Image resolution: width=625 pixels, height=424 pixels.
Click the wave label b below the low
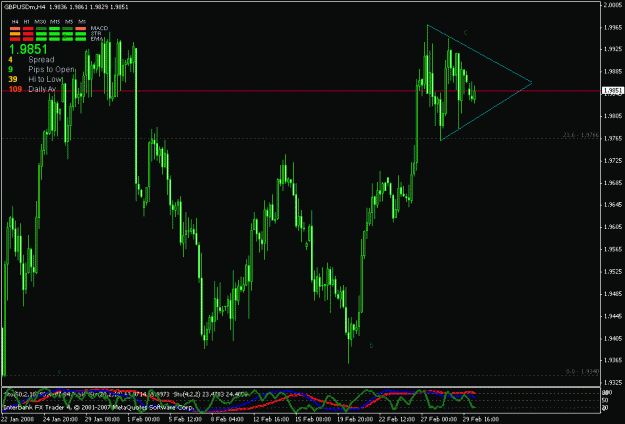(371, 345)
